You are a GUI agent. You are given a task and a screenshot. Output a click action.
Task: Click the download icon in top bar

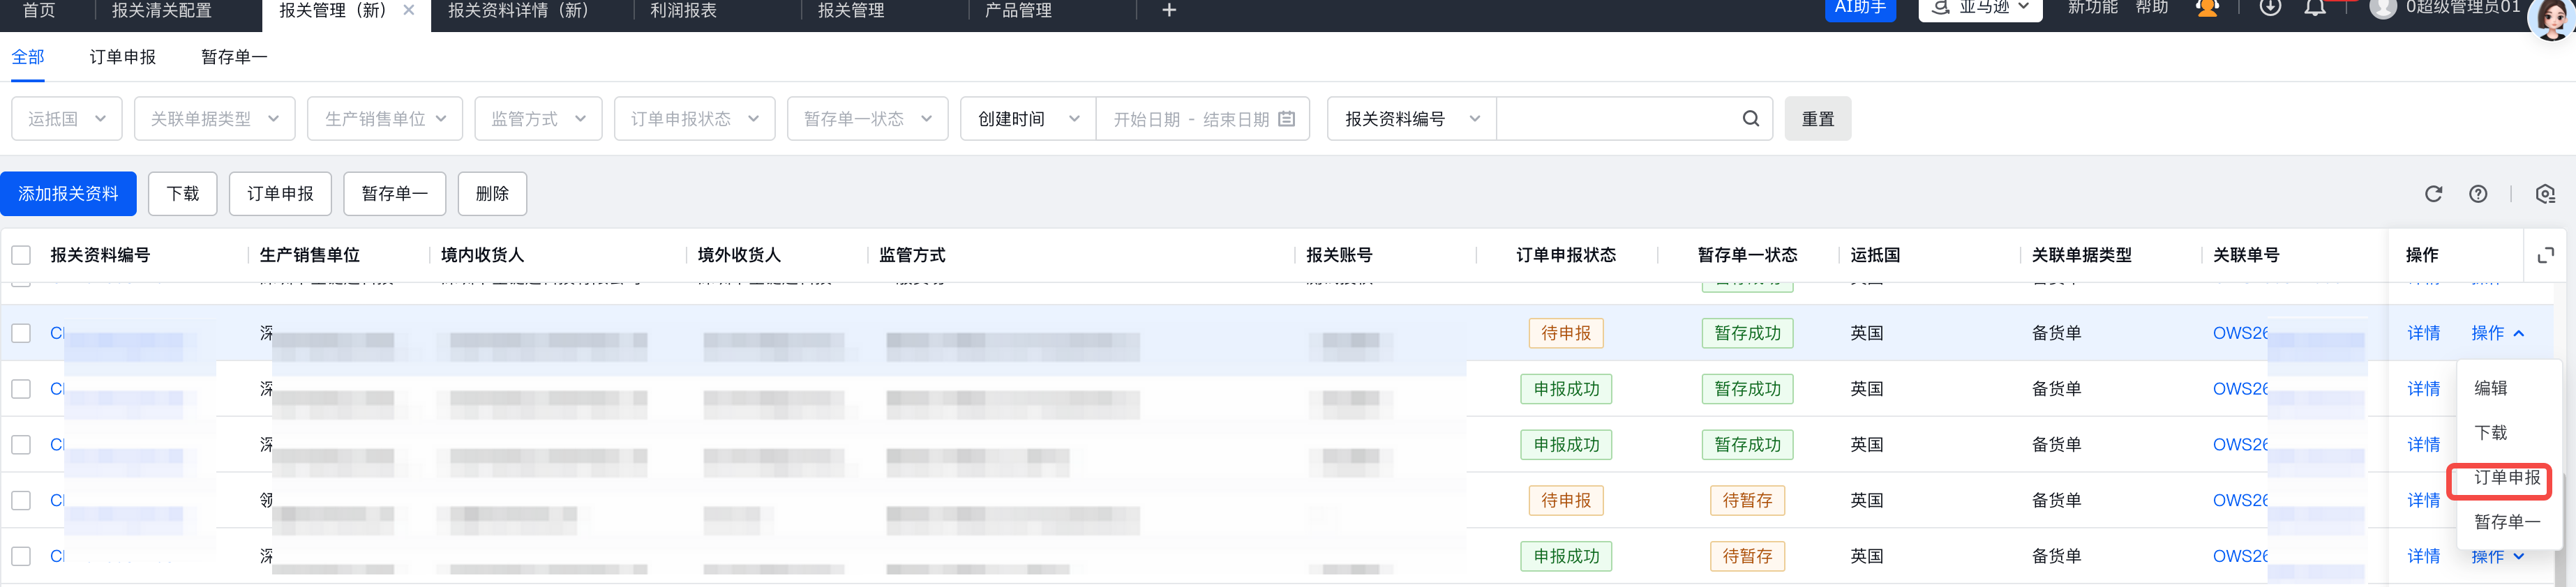(x=2270, y=8)
